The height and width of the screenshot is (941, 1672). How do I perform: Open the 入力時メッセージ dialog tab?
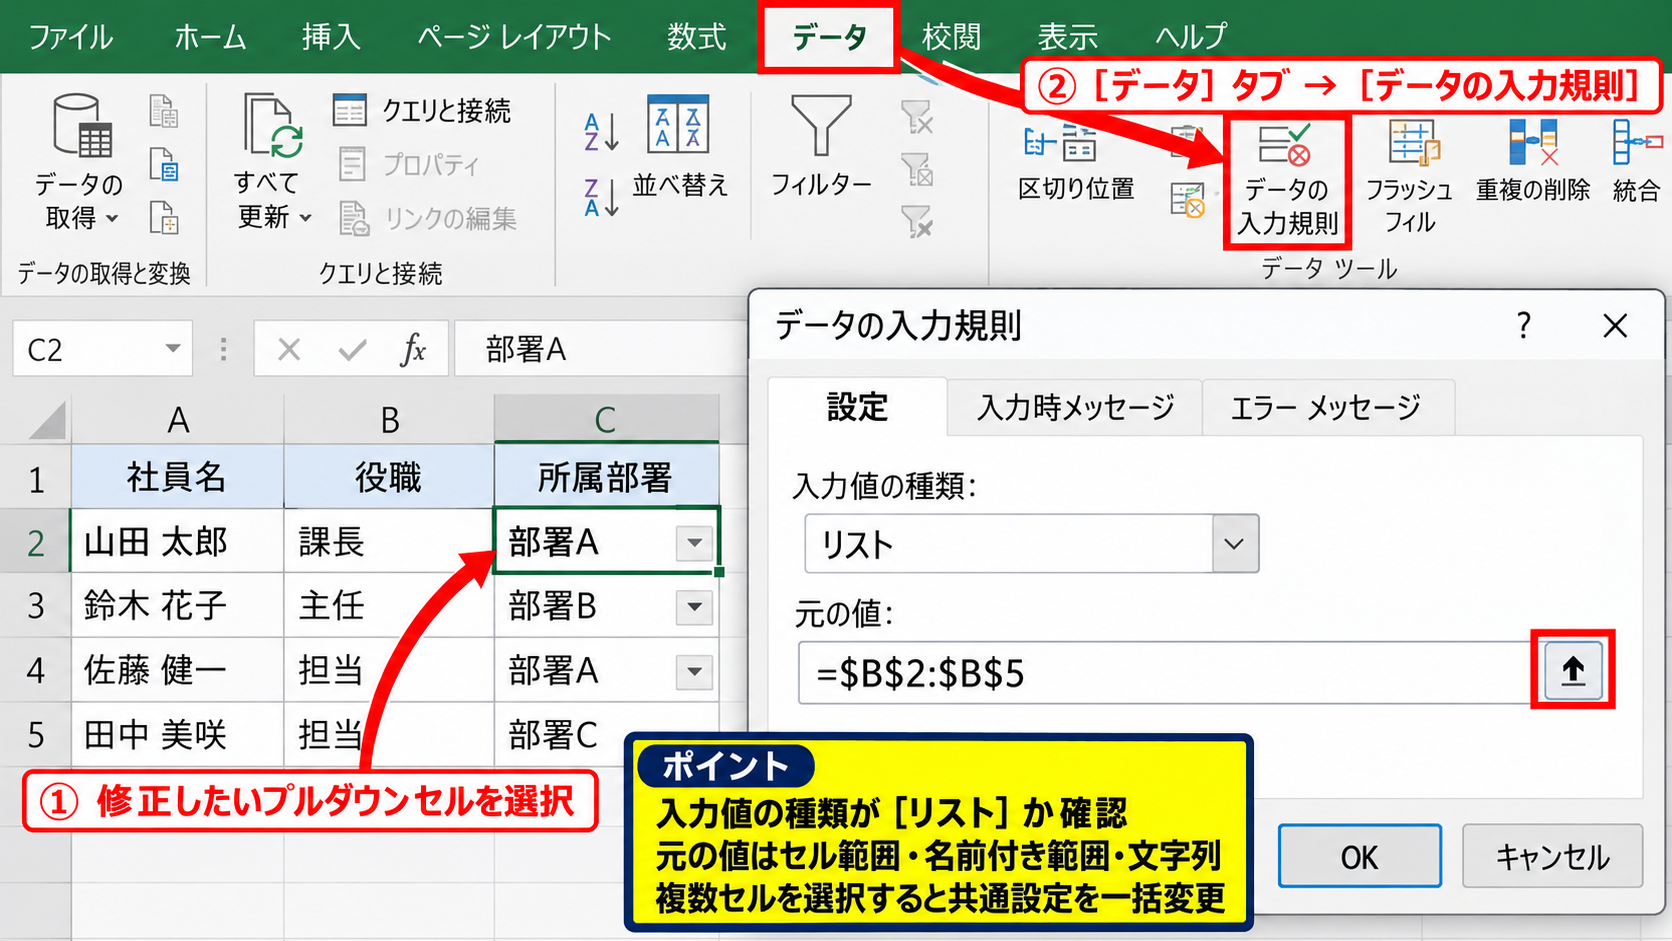1075,407
